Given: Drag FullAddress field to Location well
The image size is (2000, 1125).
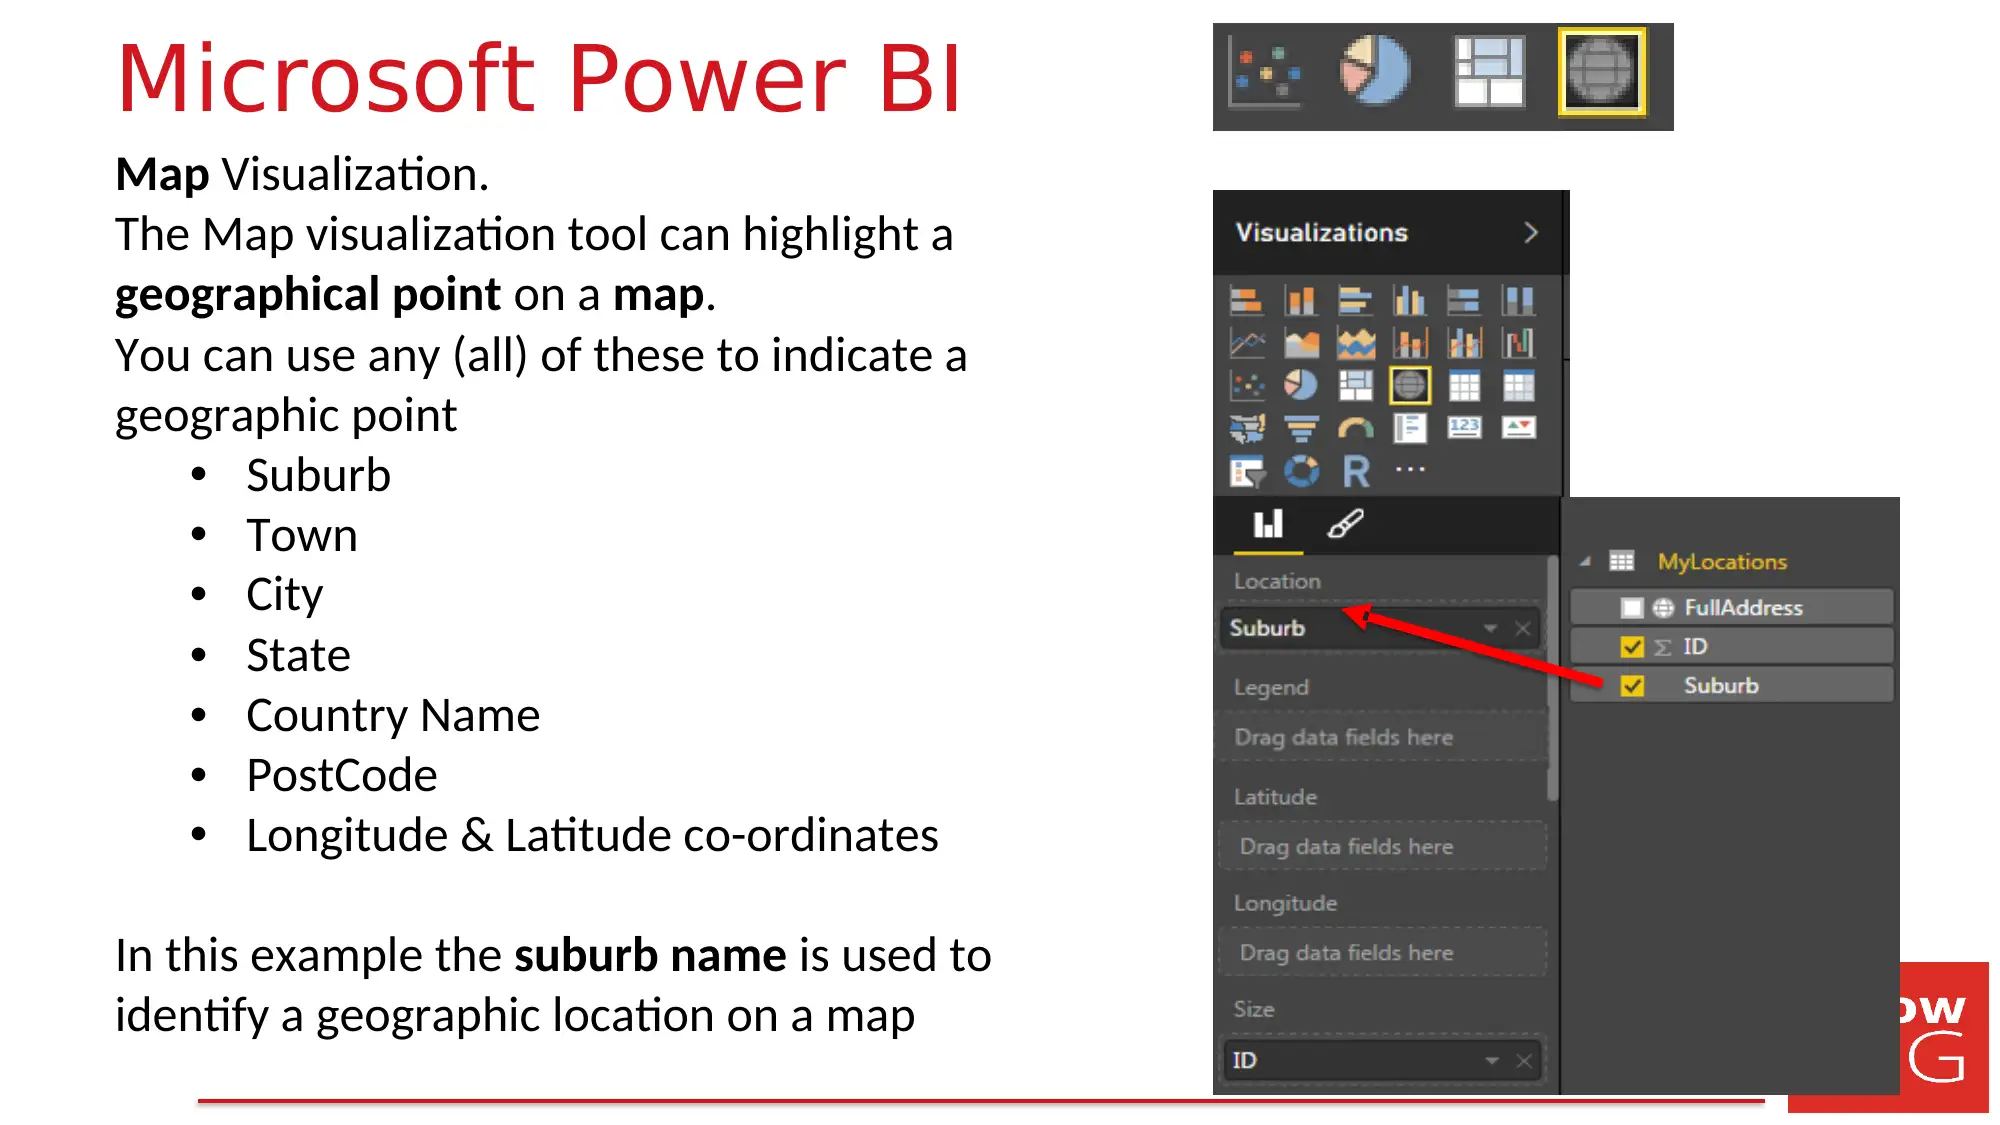Looking at the screenshot, I should point(1746,606).
